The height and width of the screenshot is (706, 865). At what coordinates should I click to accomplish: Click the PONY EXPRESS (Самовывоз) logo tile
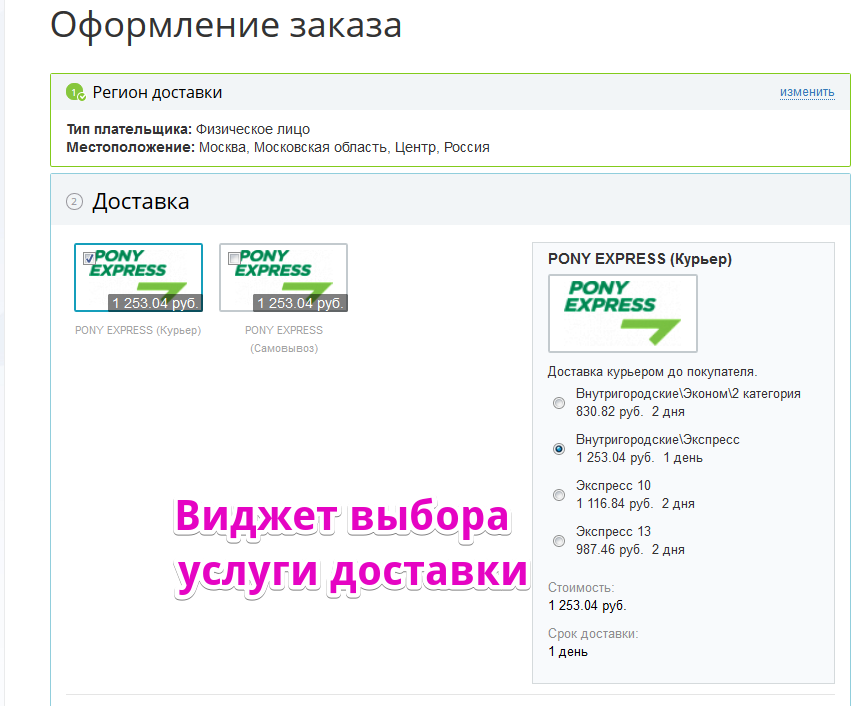[284, 277]
